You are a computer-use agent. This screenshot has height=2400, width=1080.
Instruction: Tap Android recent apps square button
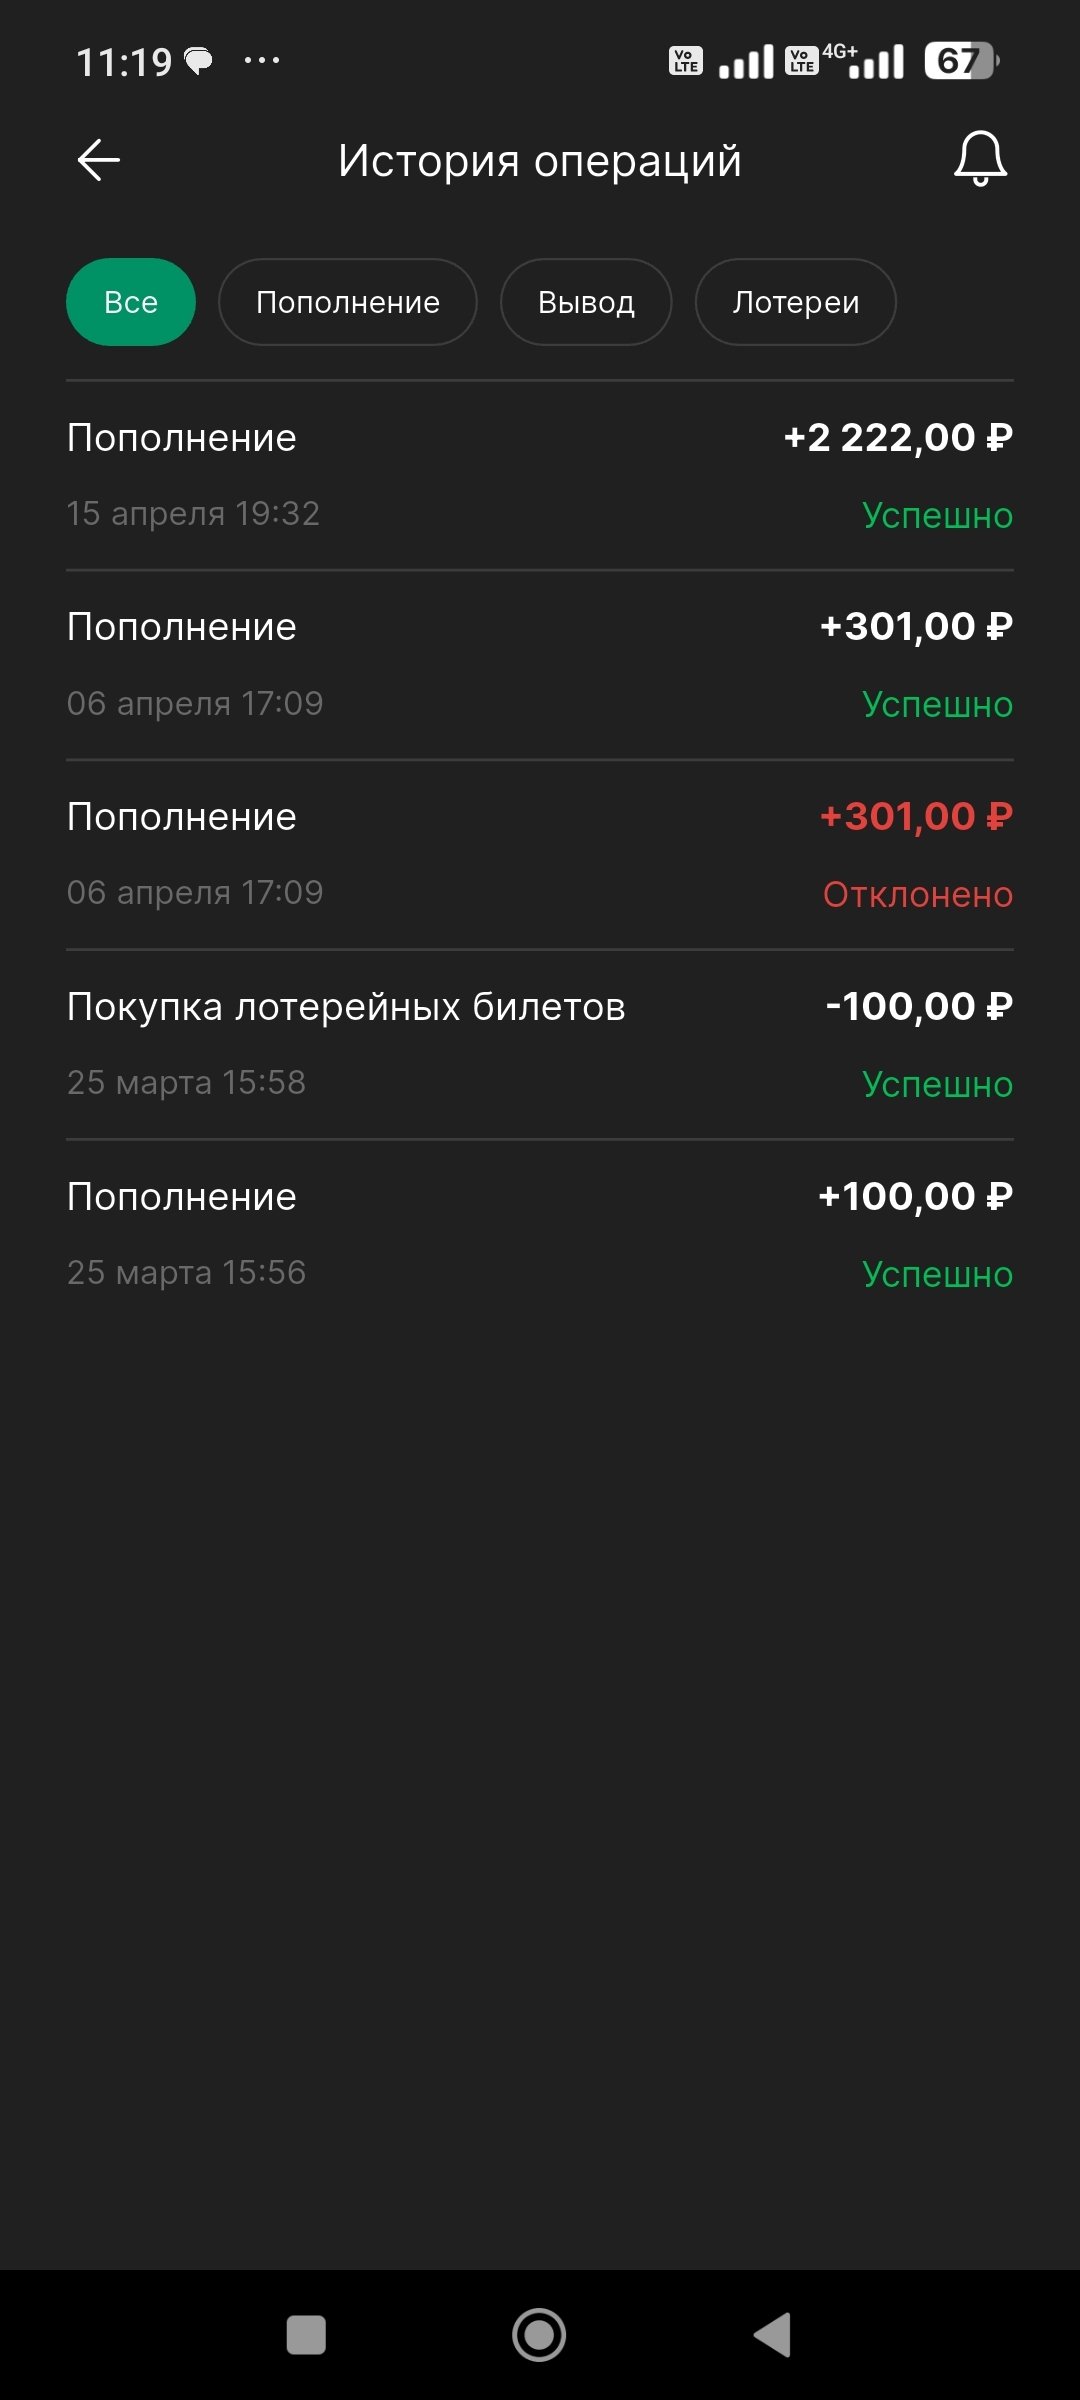pyautogui.click(x=306, y=2335)
